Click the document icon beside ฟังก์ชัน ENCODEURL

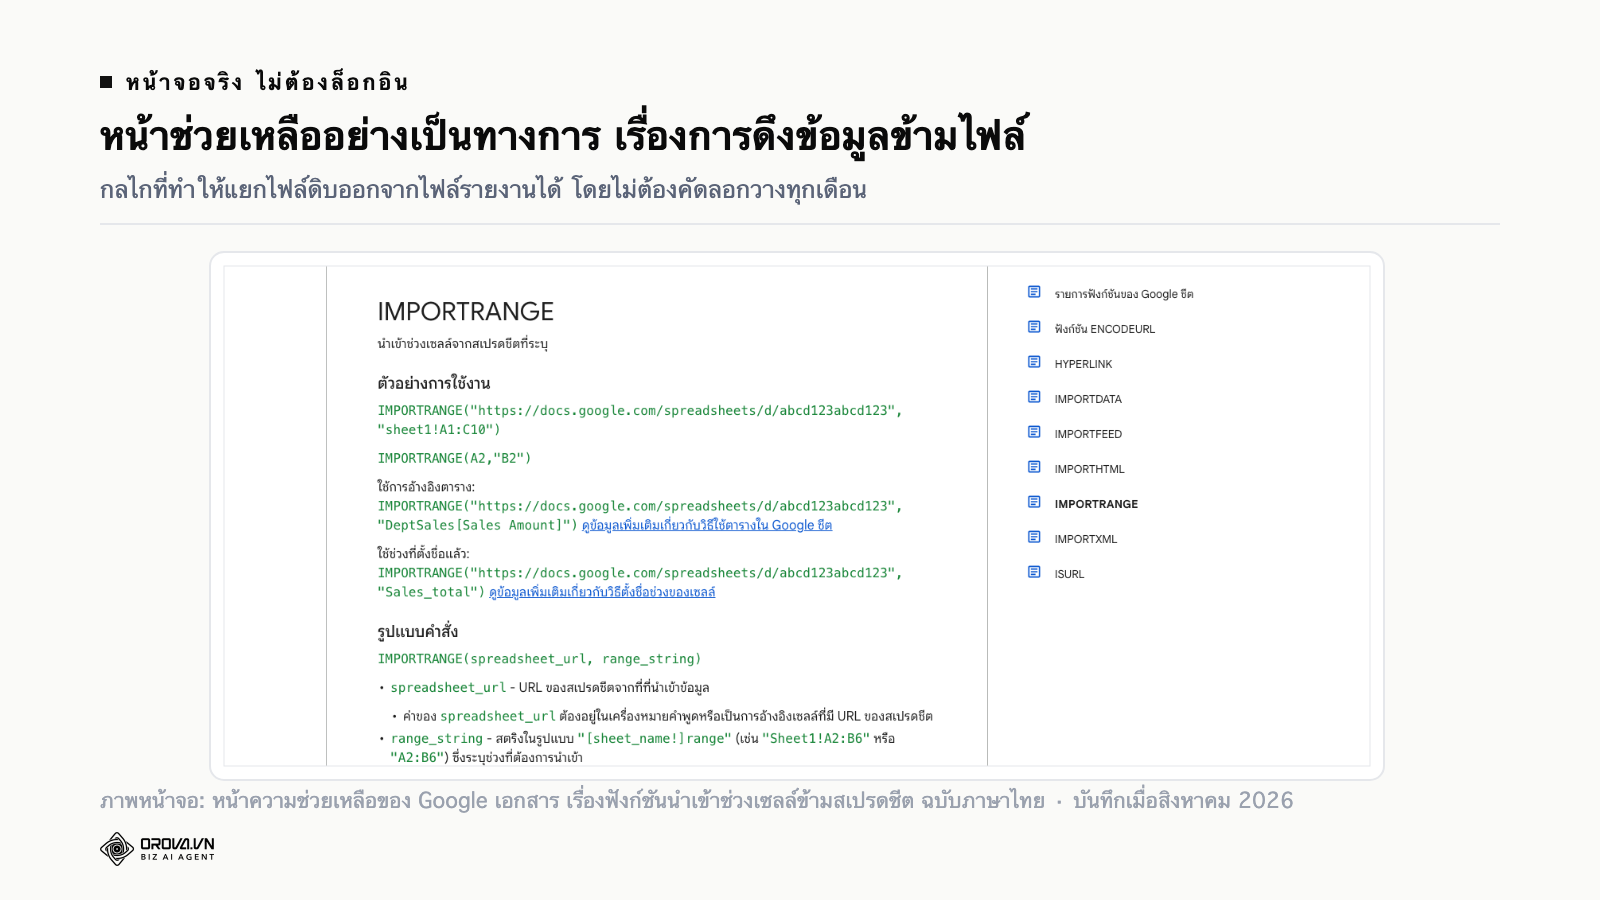[1034, 327]
